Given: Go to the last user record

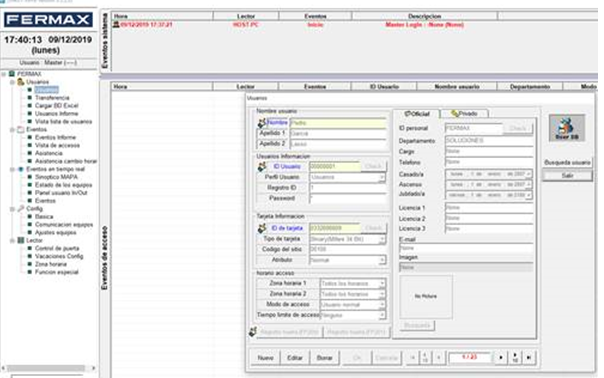Looking at the screenshot, I should (529, 358).
